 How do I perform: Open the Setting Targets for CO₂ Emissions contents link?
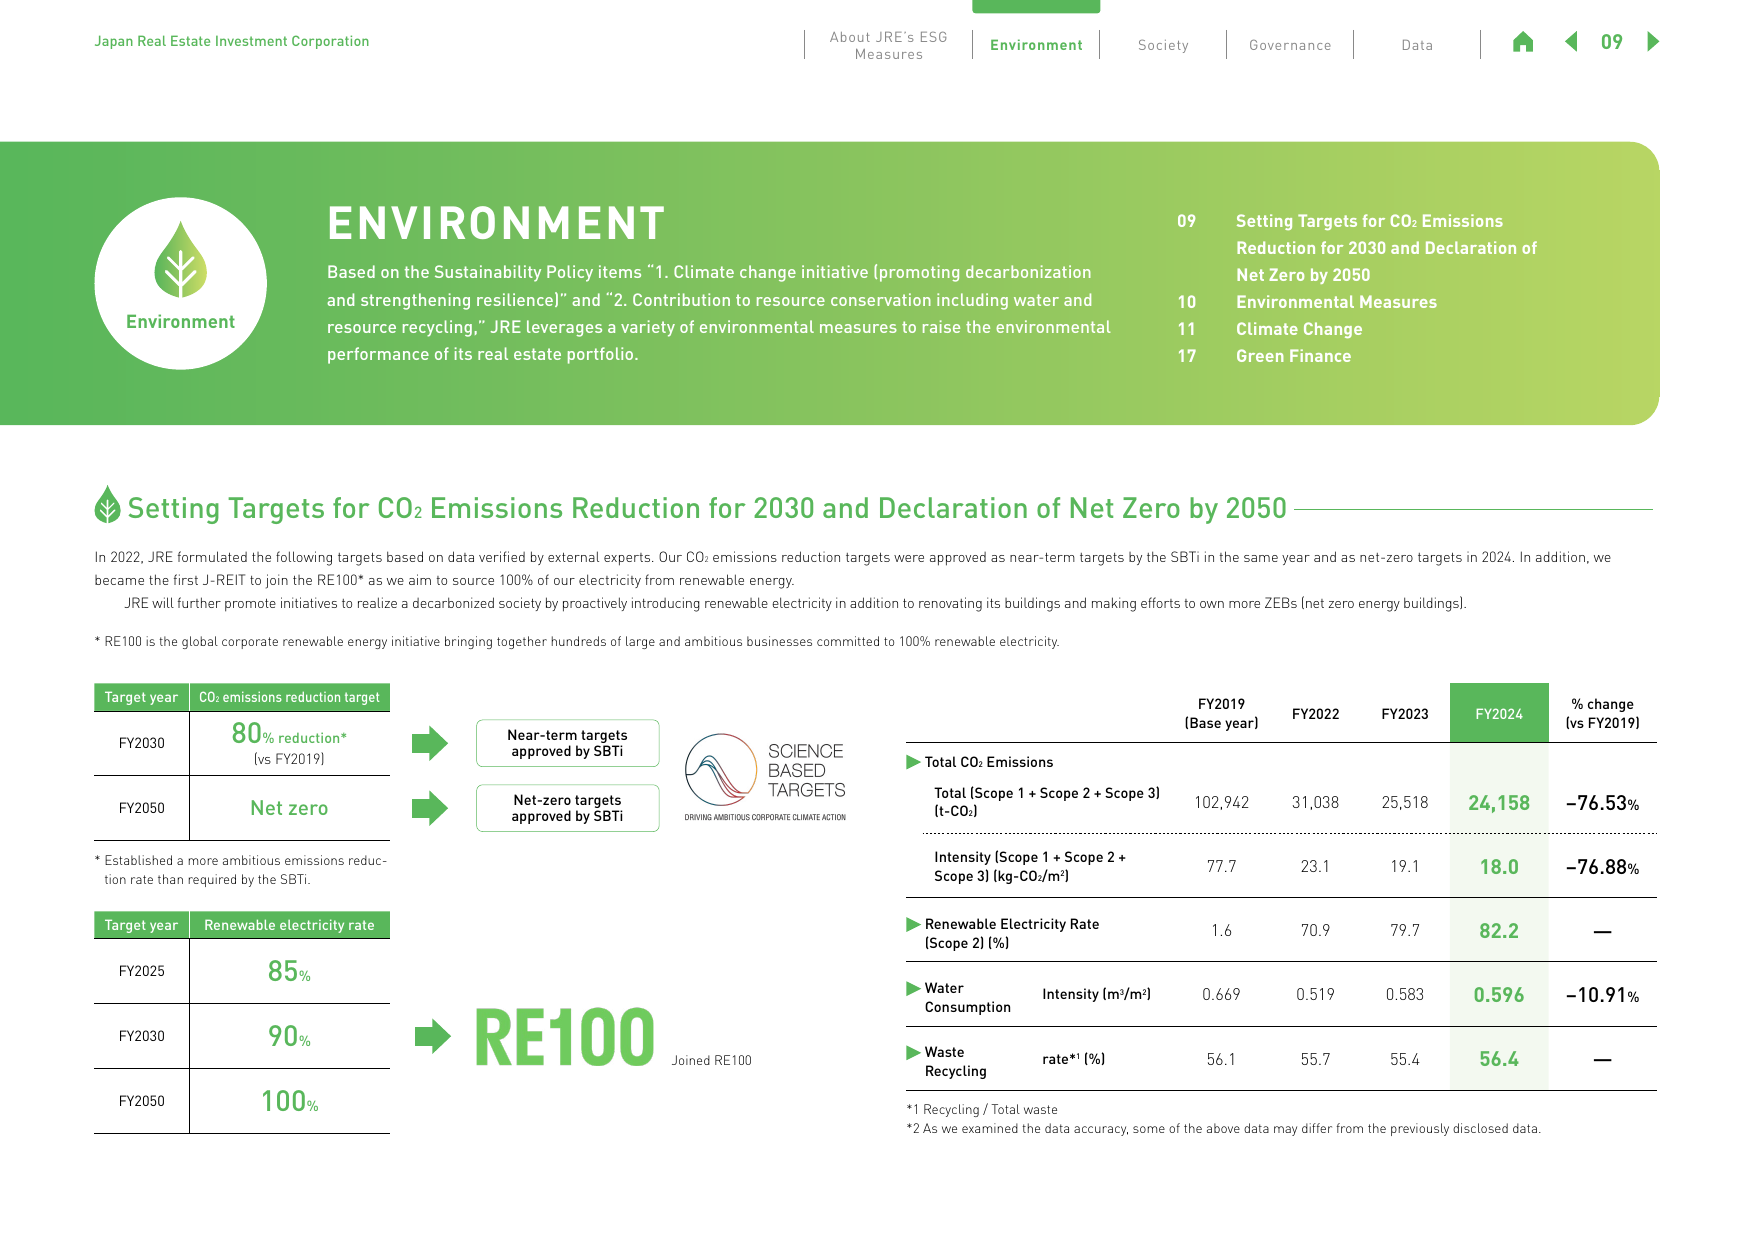coord(1386,248)
